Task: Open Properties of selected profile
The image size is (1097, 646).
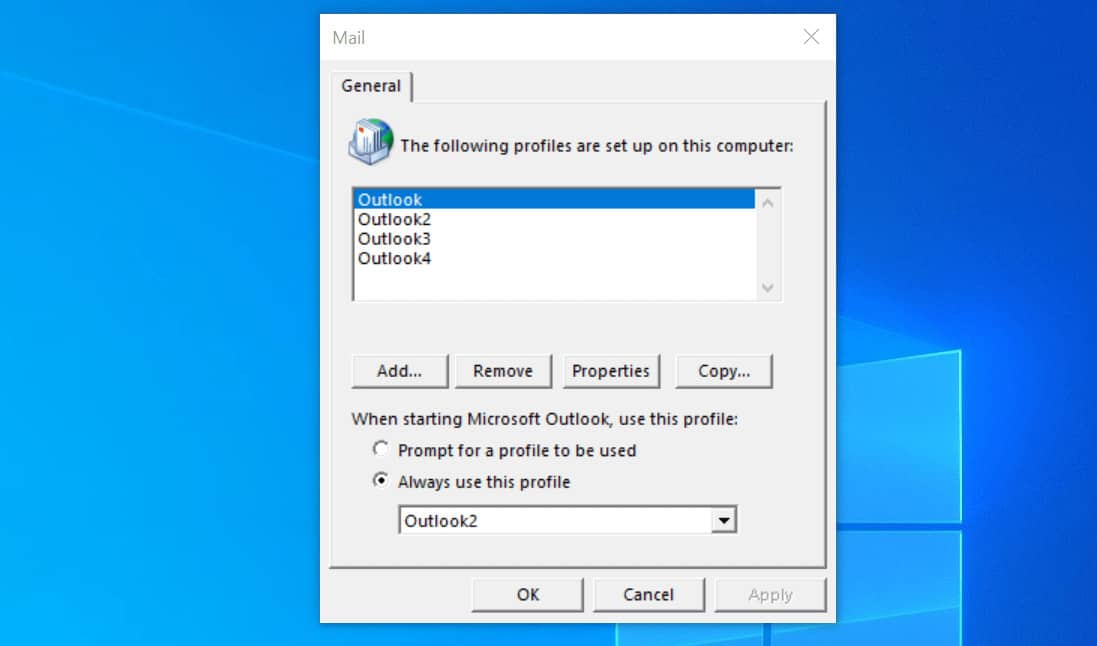Action: click(x=611, y=371)
